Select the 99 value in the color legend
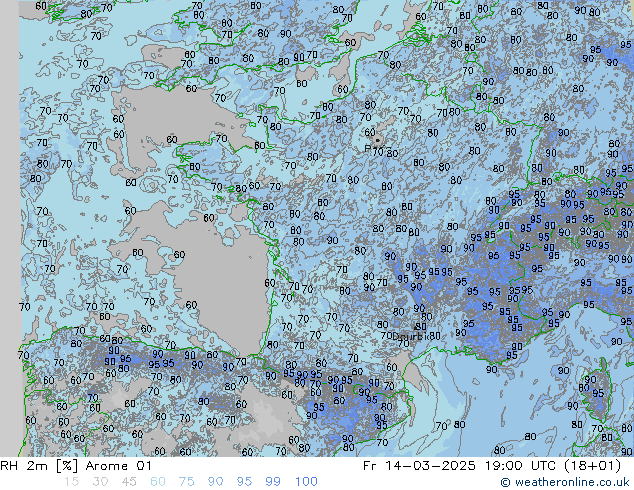This screenshot has width=634, height=490. coord(273,482)
